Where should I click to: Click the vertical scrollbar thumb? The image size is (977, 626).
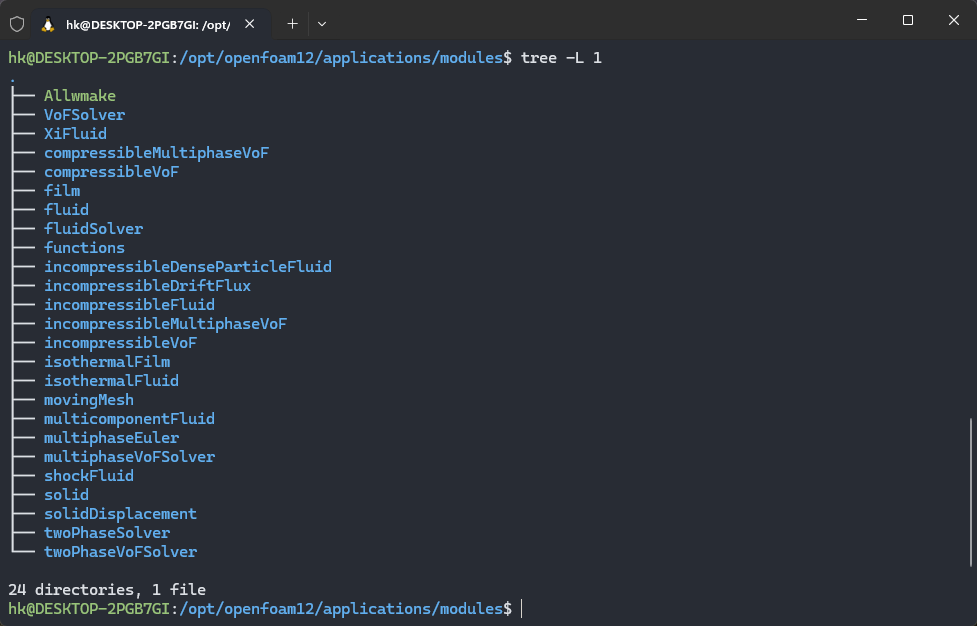pyautogui.click(x=971, y=490)
